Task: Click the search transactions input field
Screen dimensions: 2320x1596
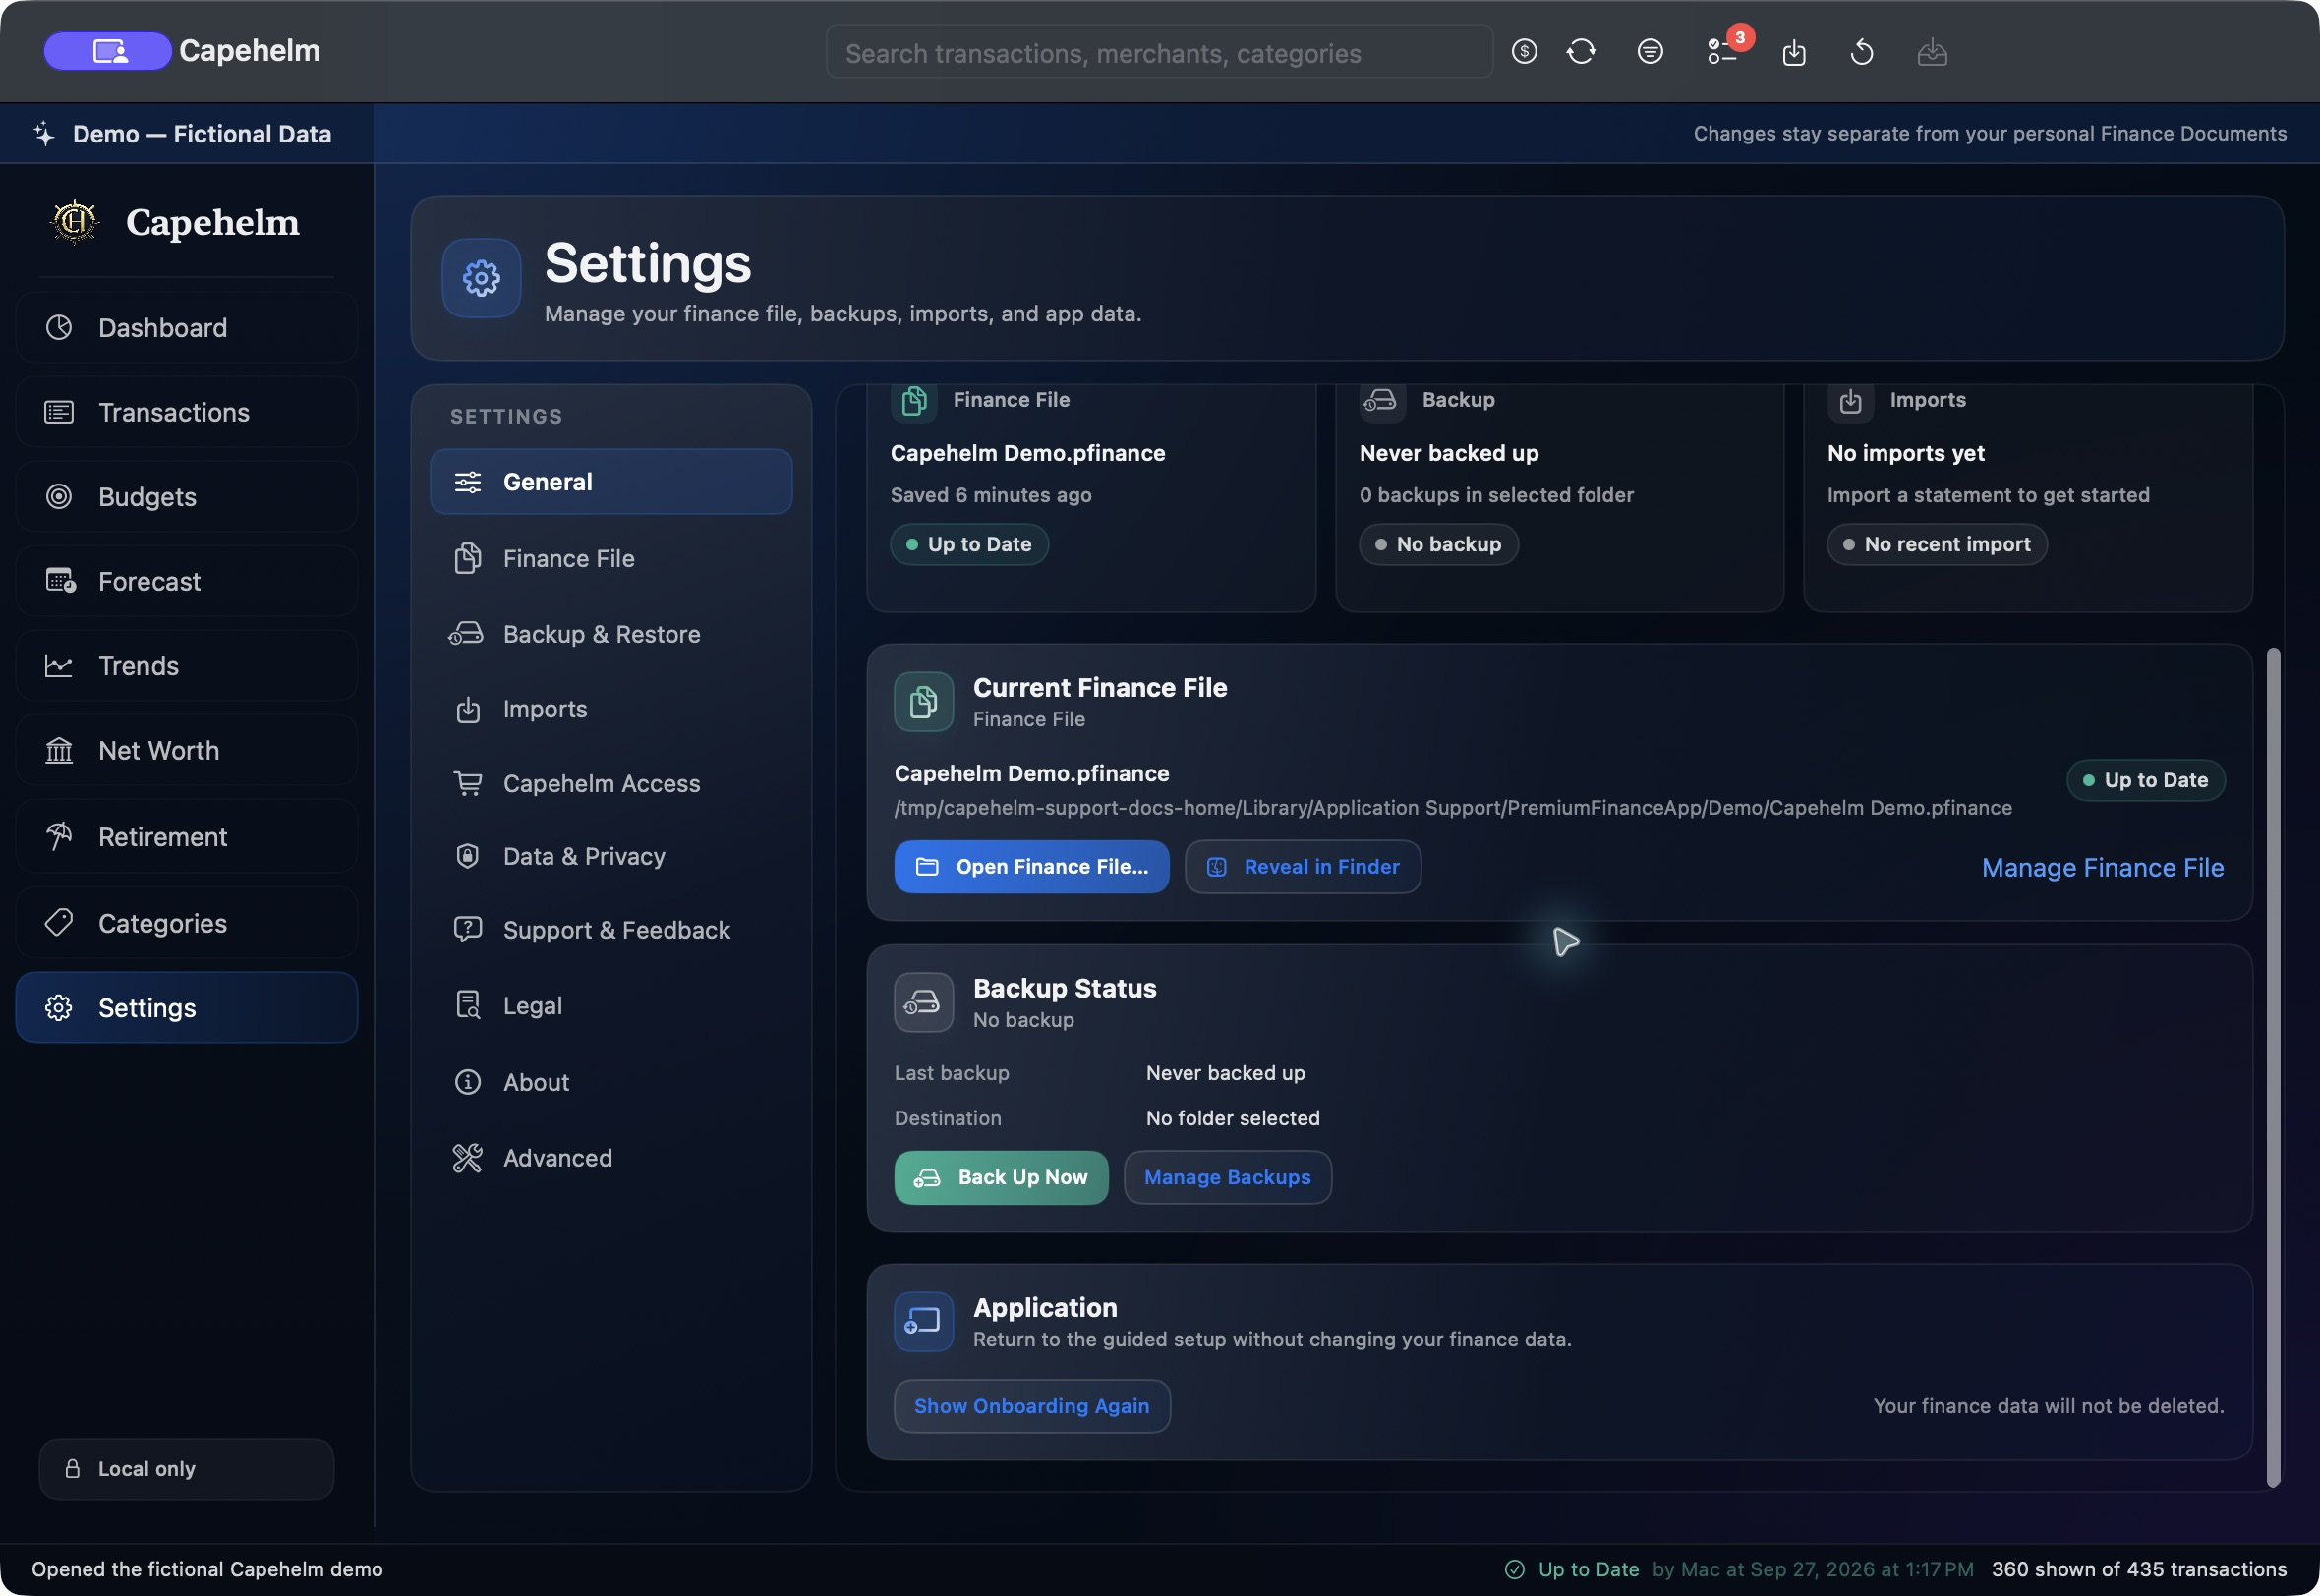Action: pyautogui.click(x=1159, y=52)
